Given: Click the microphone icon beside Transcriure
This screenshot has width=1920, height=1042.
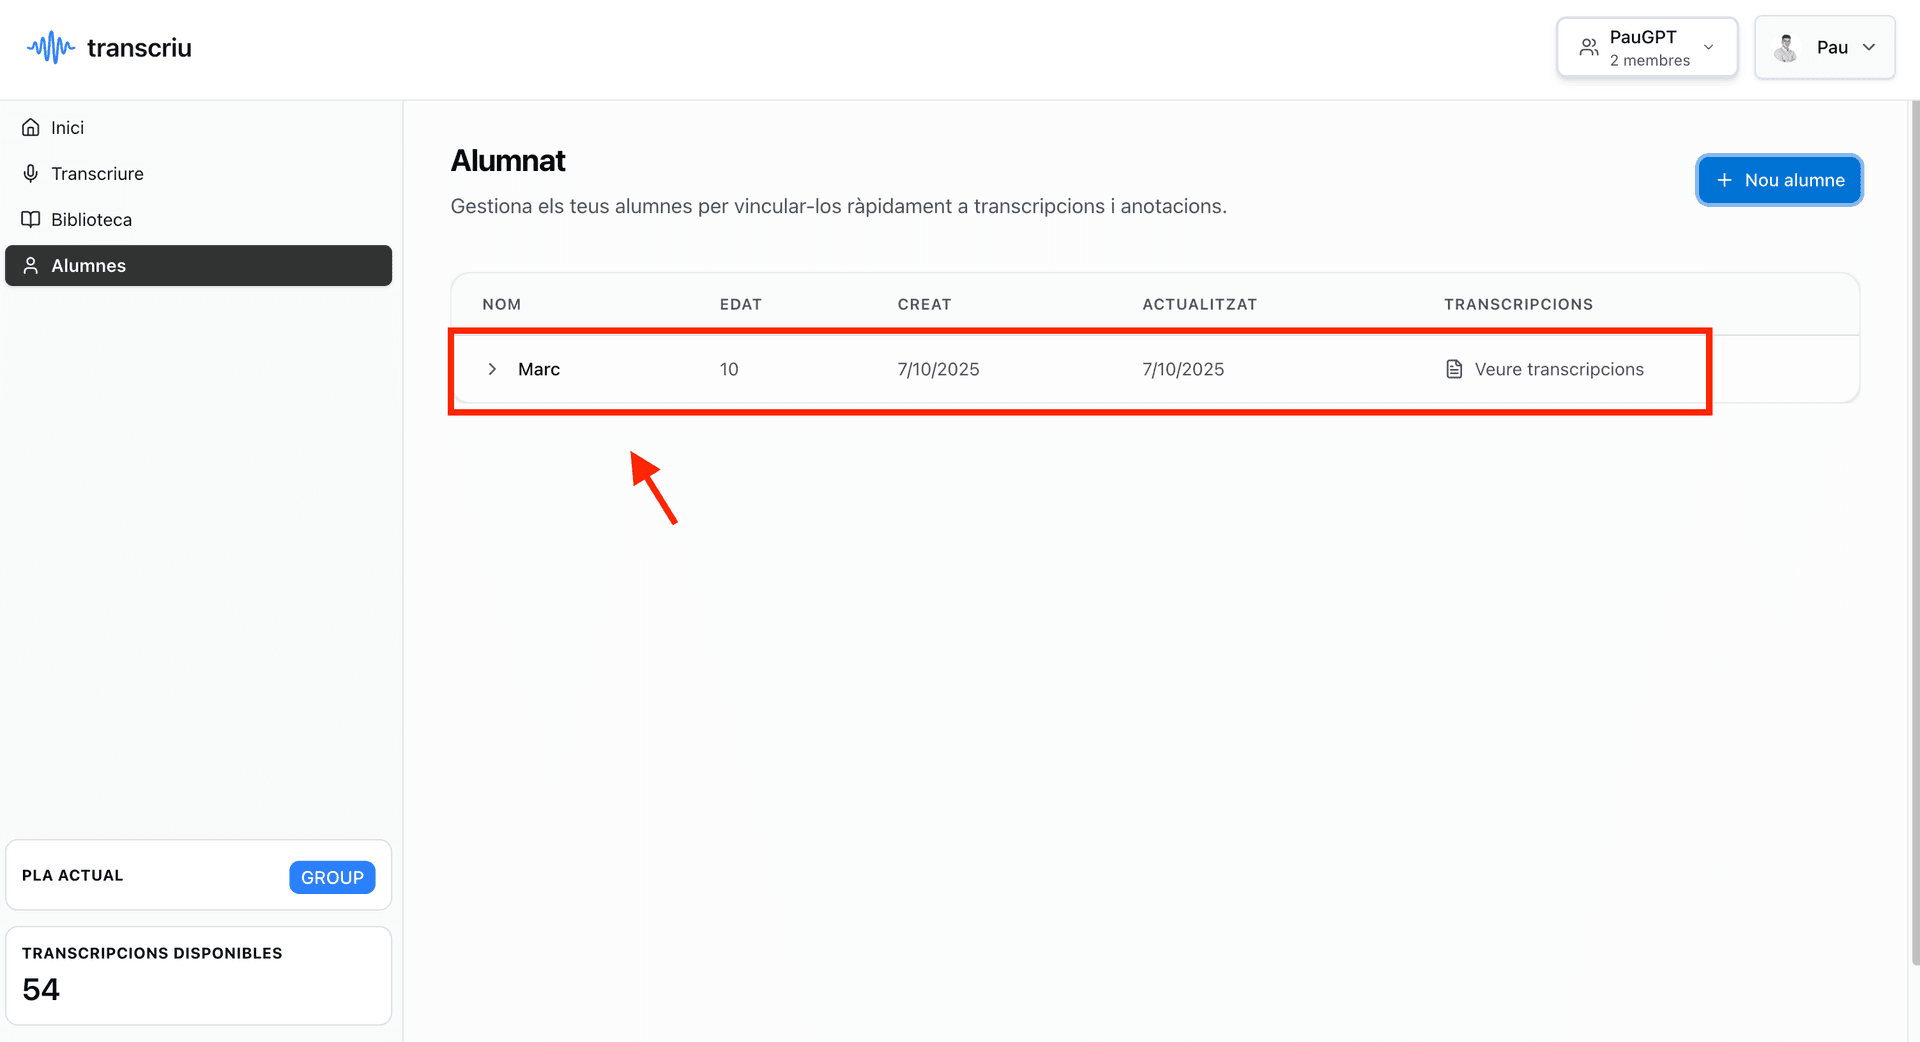Looking at the screenshot, I should (x=31, y=174).
